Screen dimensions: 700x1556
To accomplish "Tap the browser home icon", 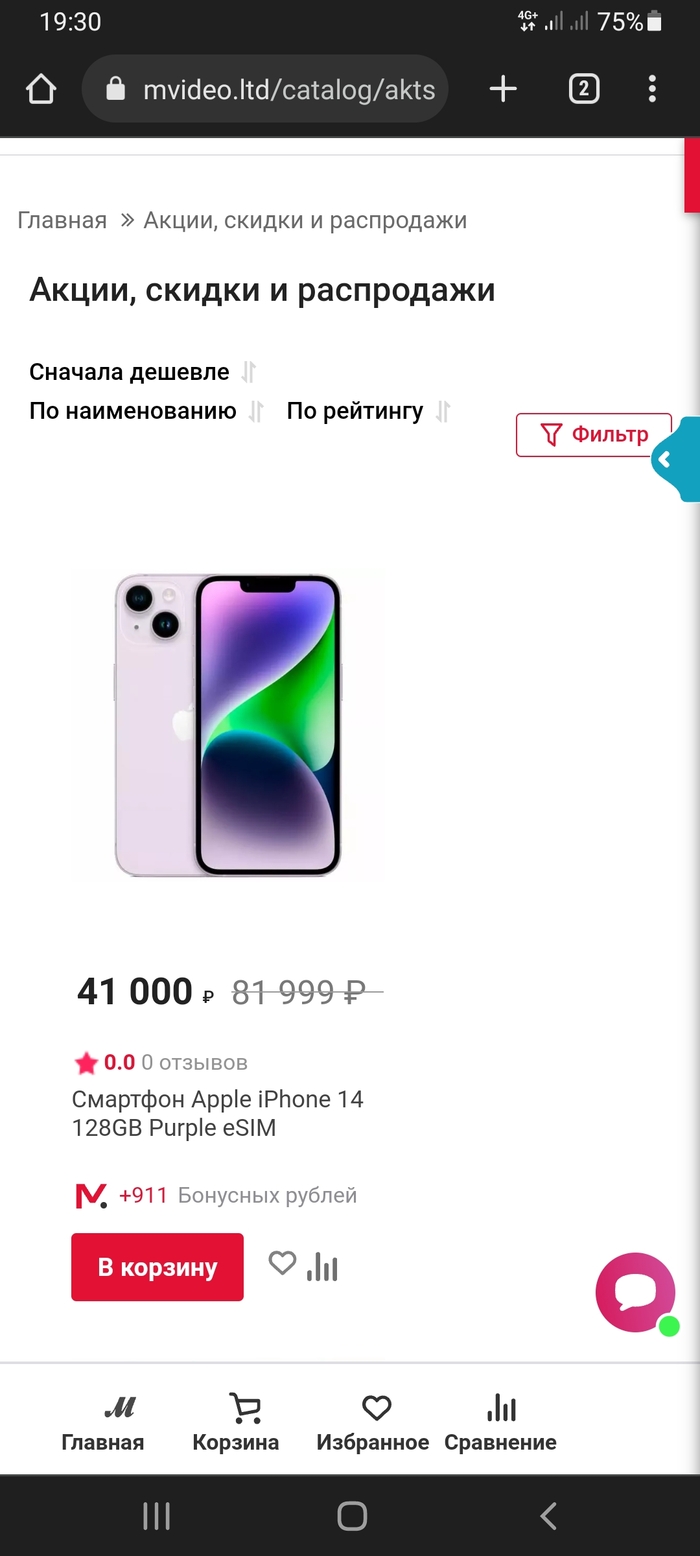I will pos(40,90).
